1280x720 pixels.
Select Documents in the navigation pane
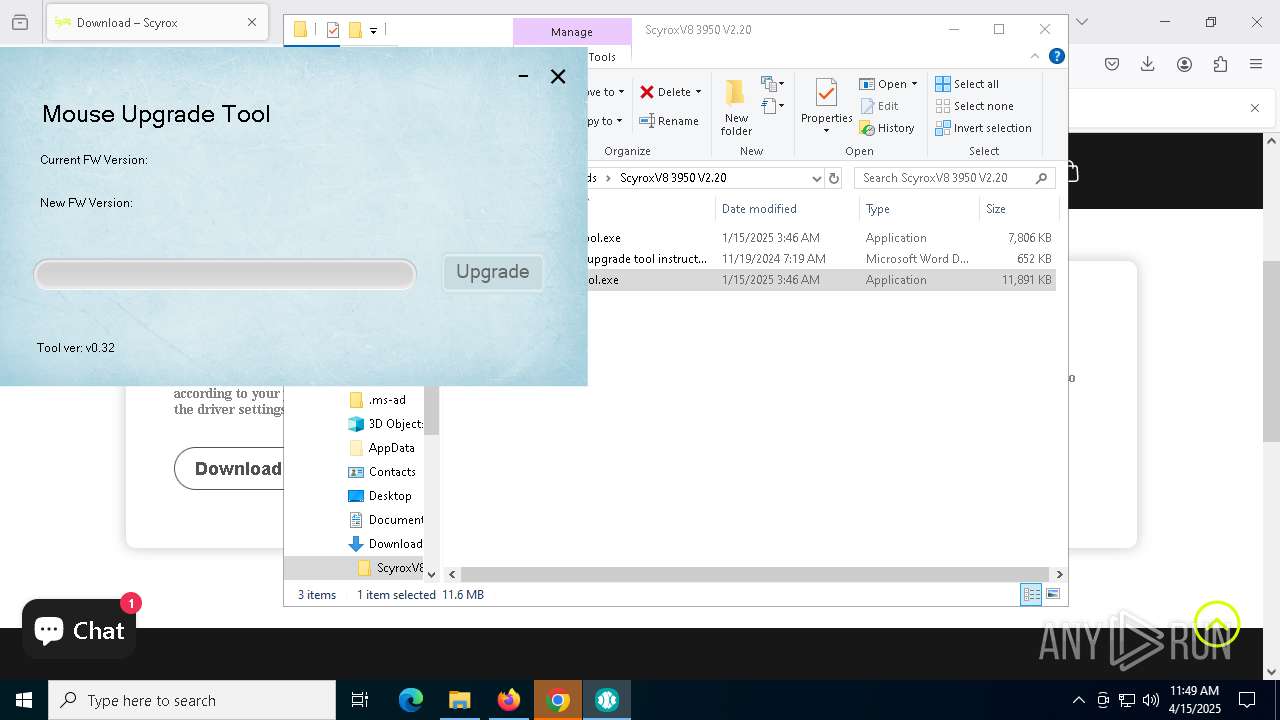click(386, 520)
